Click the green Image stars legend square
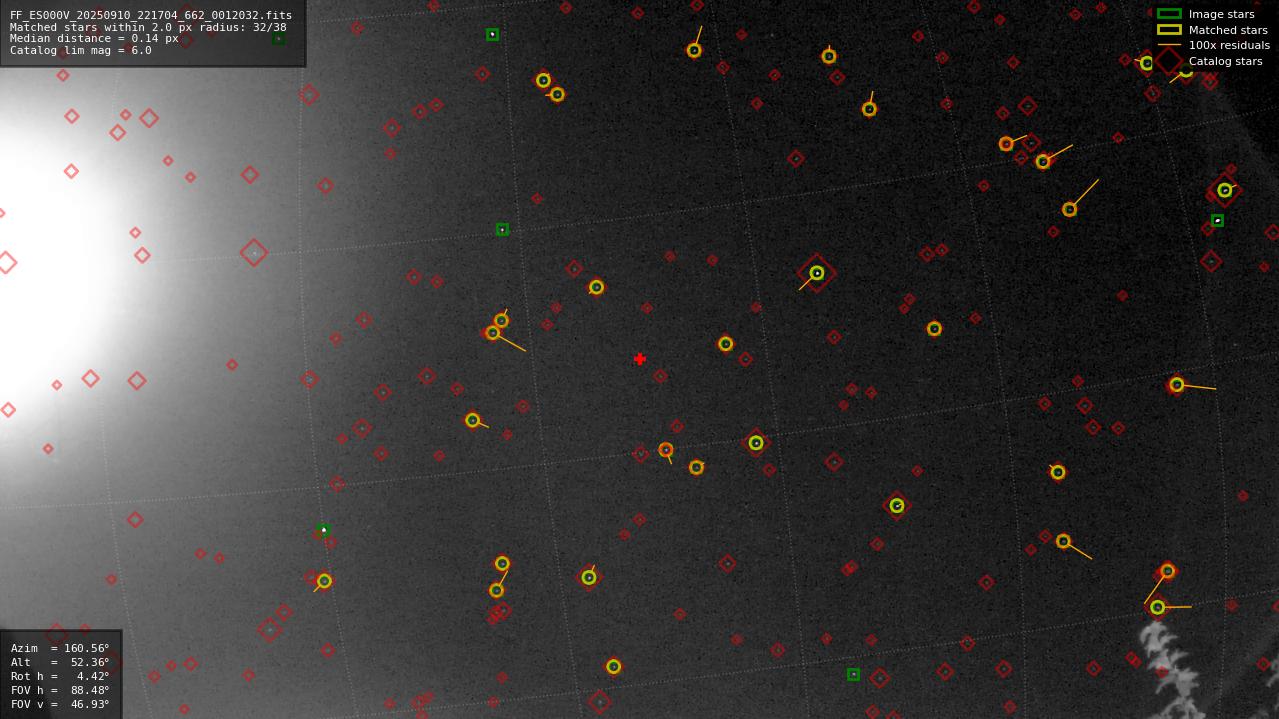 pyautogui.click(x=1169, y=14)
